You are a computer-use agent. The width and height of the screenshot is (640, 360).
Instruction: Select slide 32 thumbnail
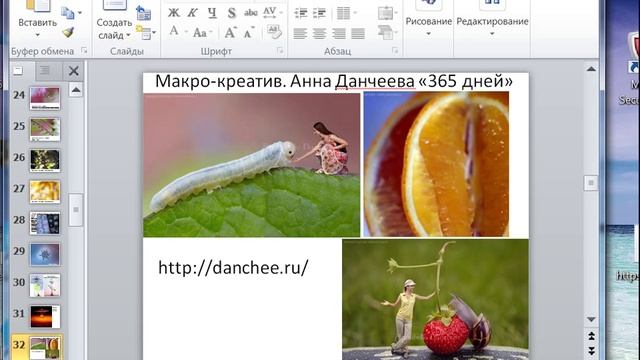click(x=45, y=348)
